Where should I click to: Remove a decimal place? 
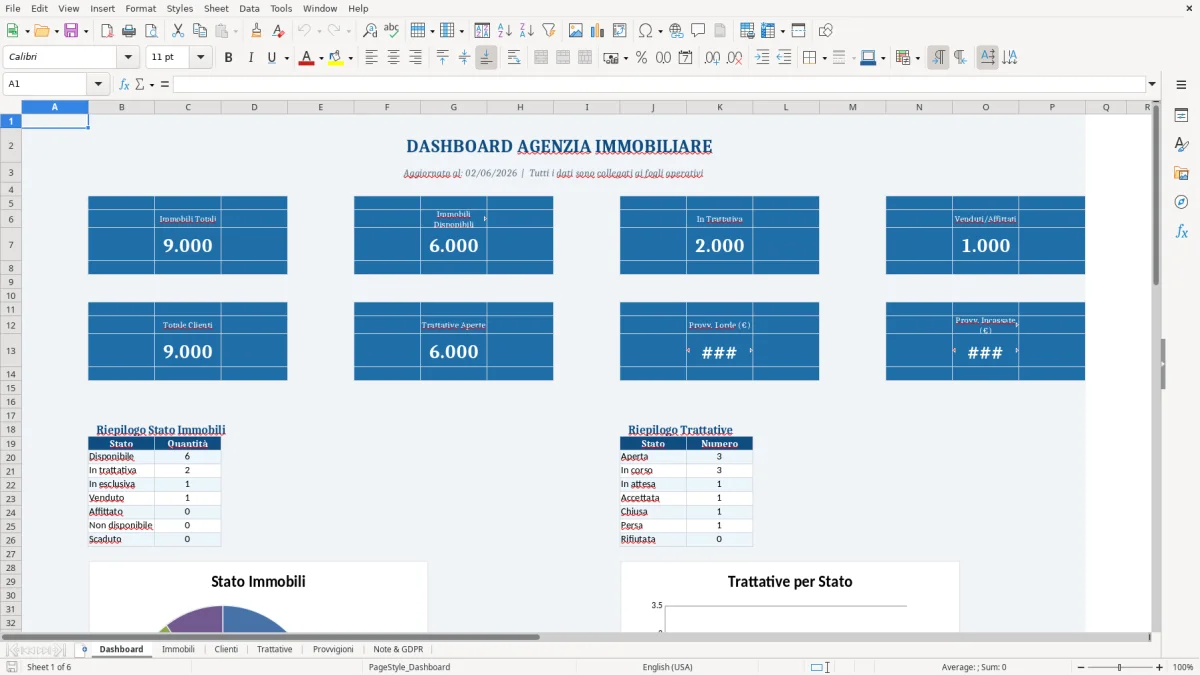point(734,58)
